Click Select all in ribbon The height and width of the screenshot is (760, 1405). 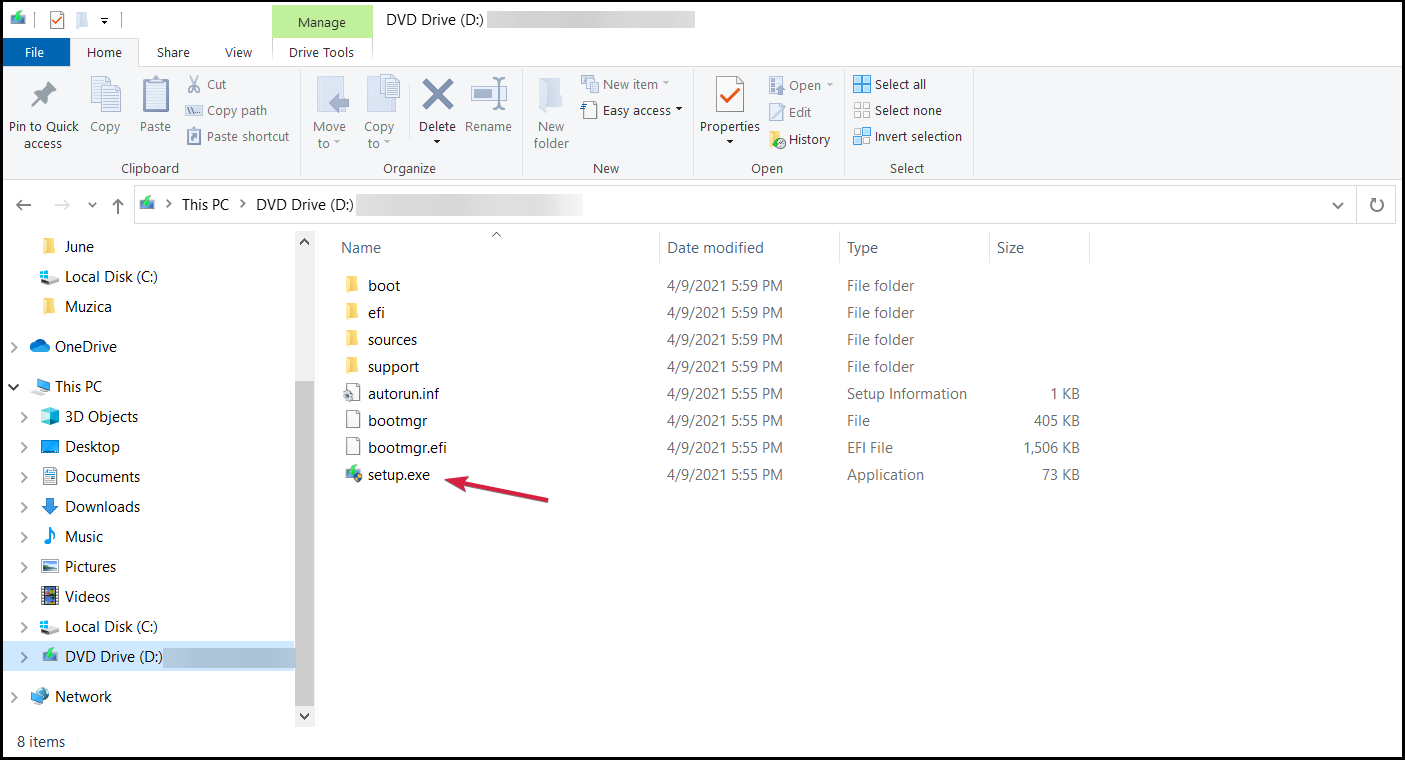point(890,84)
